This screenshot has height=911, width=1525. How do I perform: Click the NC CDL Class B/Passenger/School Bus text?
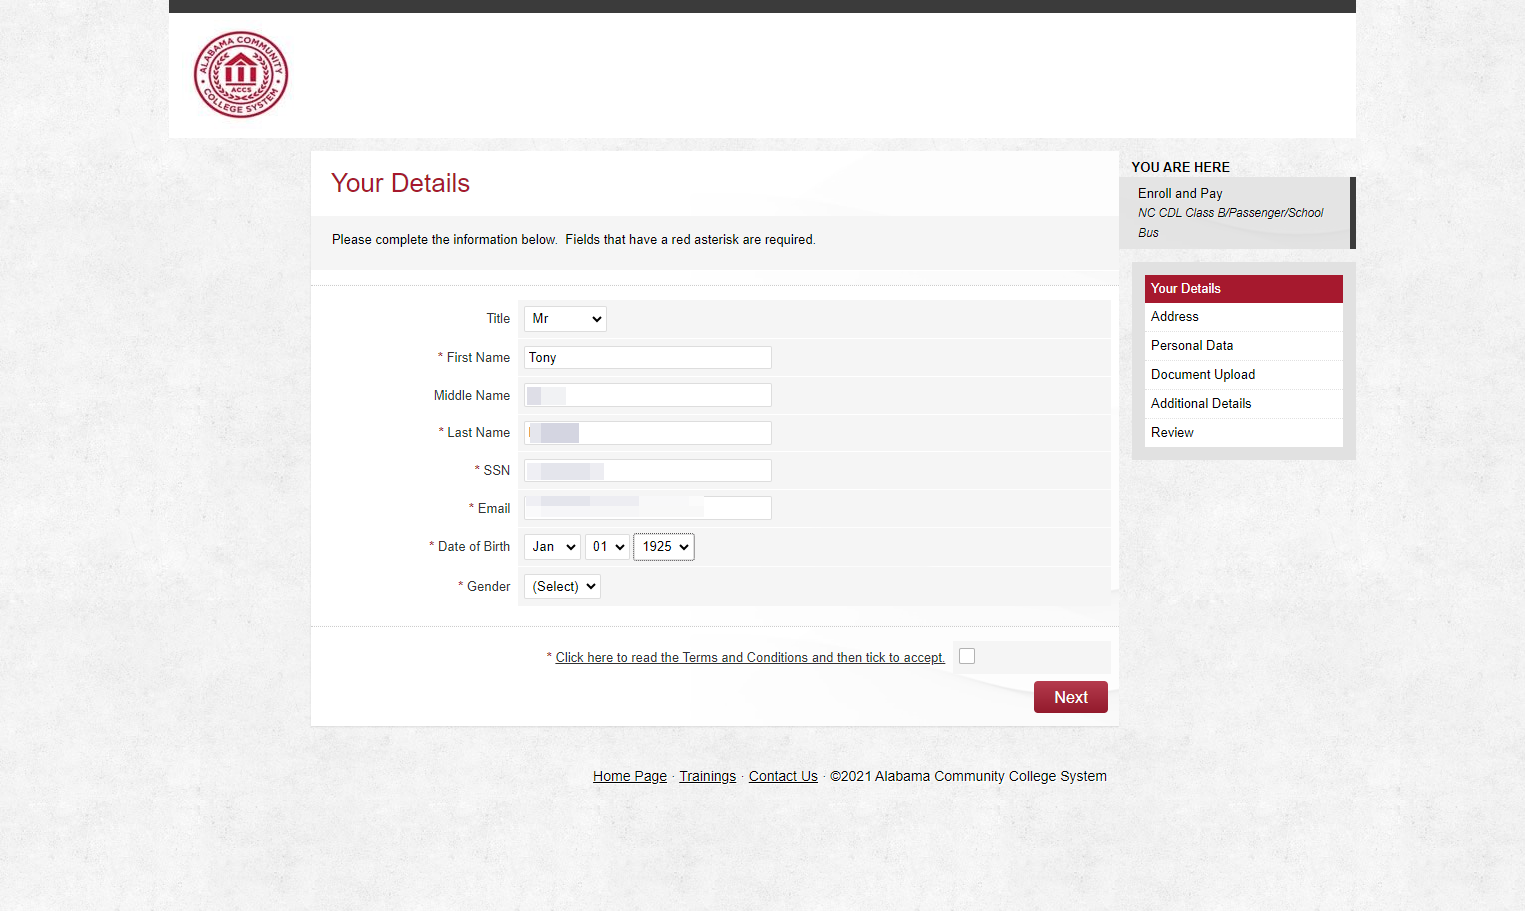[1231, 222]
